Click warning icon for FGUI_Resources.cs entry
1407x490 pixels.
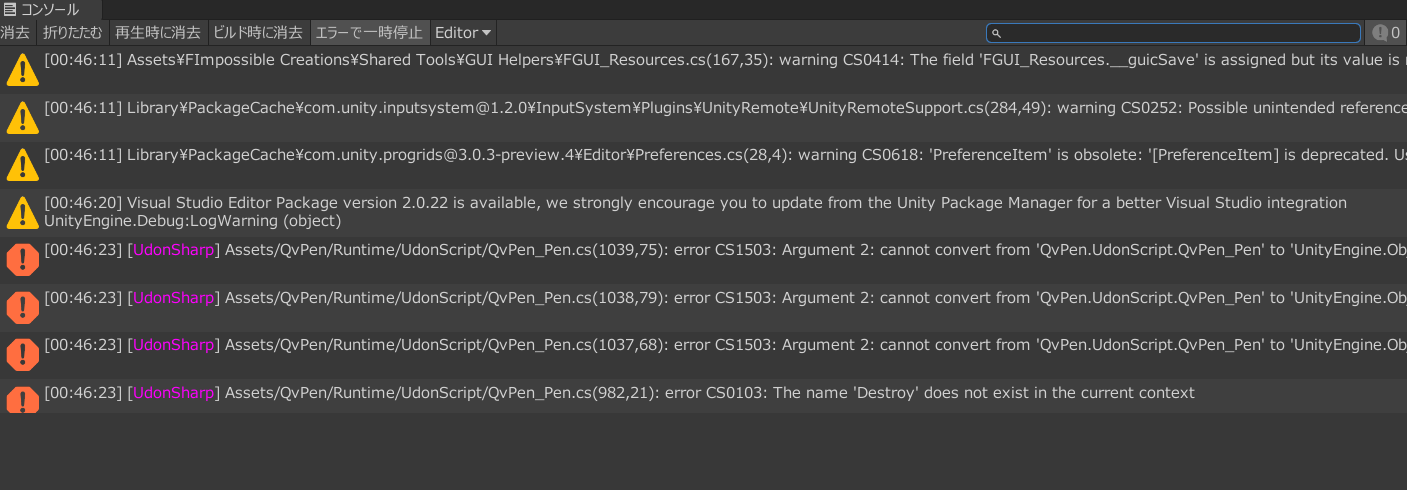[22, 69]
